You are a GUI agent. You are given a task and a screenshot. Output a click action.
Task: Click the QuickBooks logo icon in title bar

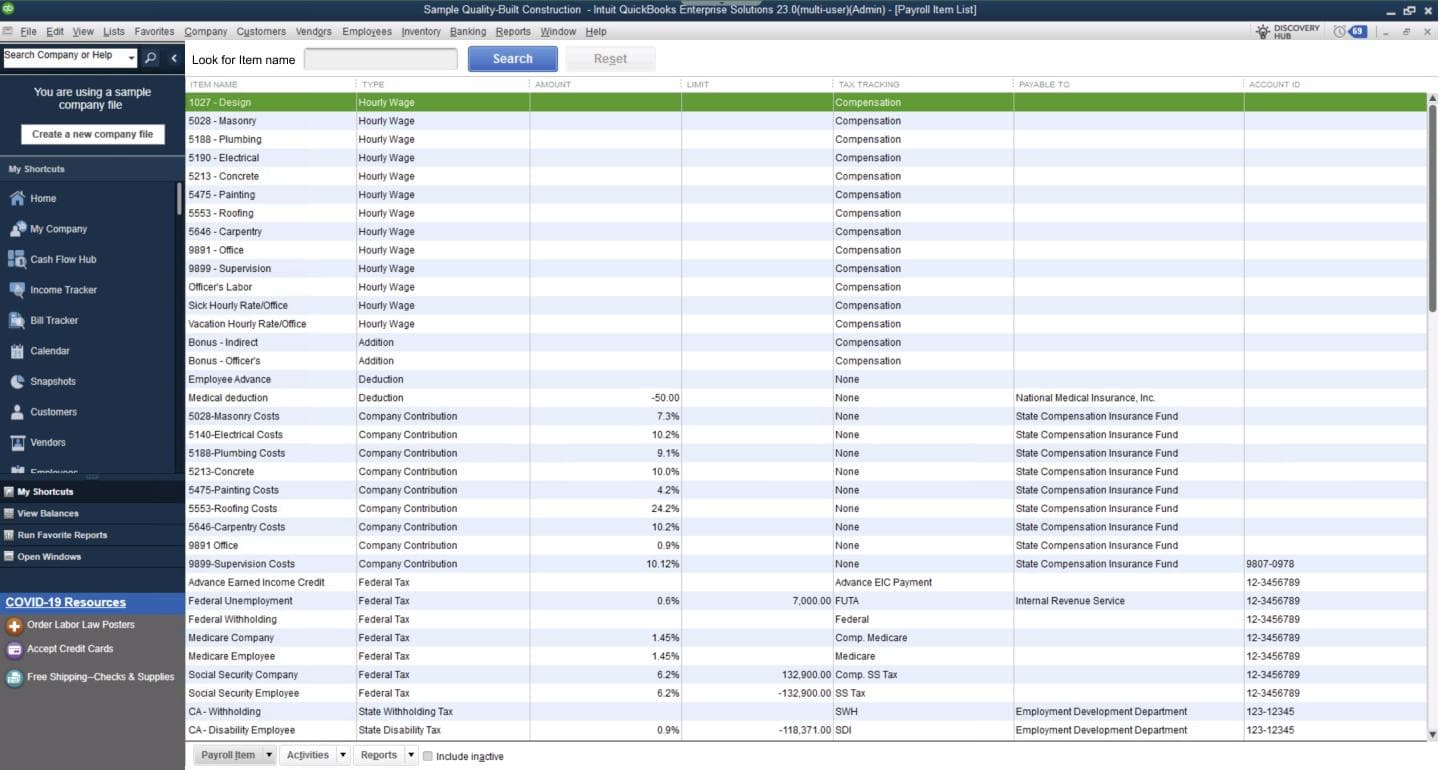point(8,9)
